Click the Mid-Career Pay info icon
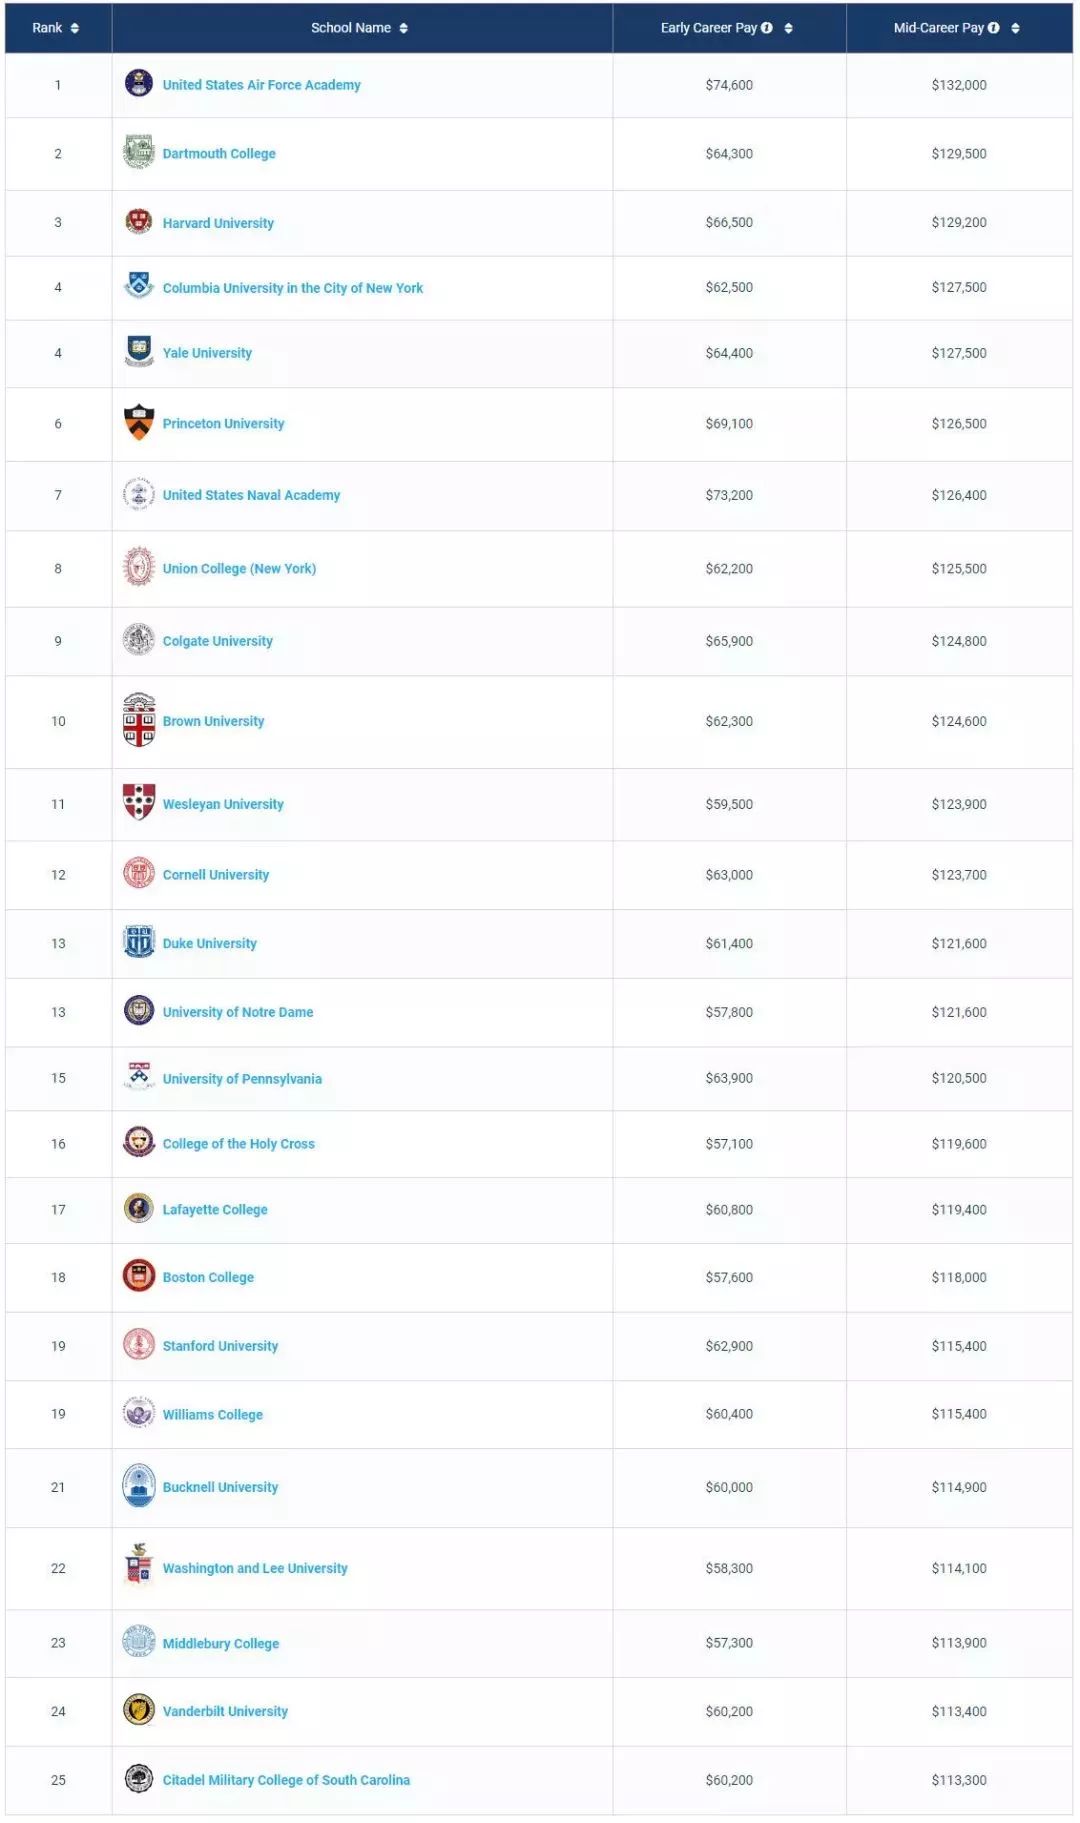 994,28
